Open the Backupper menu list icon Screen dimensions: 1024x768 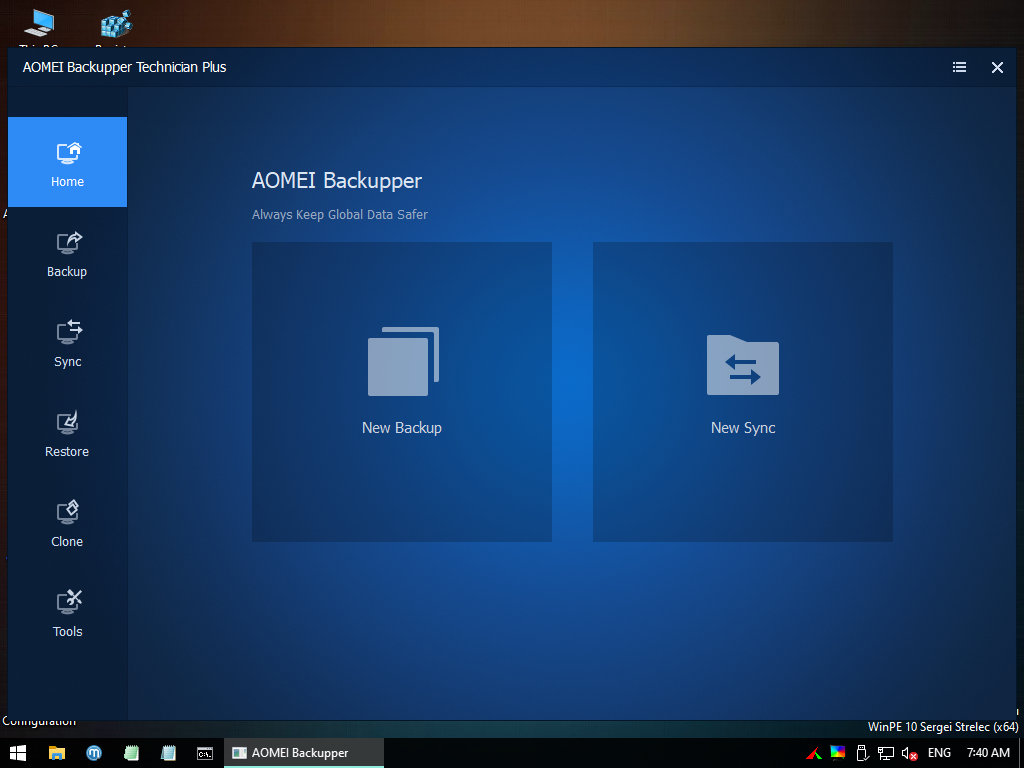(959, 67)
